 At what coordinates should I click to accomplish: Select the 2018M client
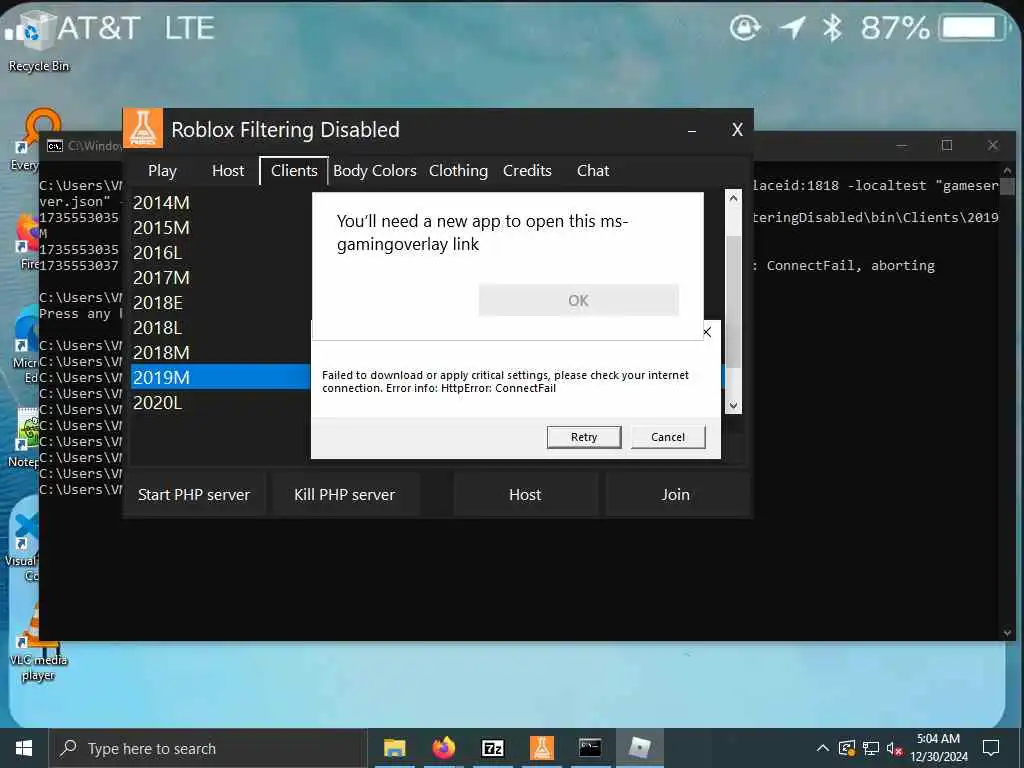click(221, 352)
